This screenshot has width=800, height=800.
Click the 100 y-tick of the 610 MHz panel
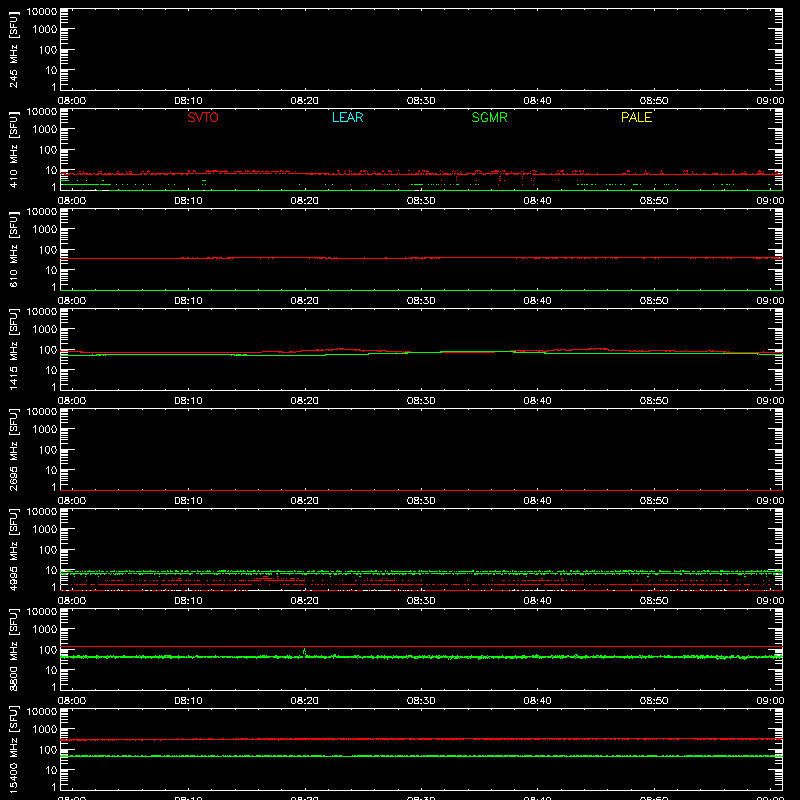(48, 250)
